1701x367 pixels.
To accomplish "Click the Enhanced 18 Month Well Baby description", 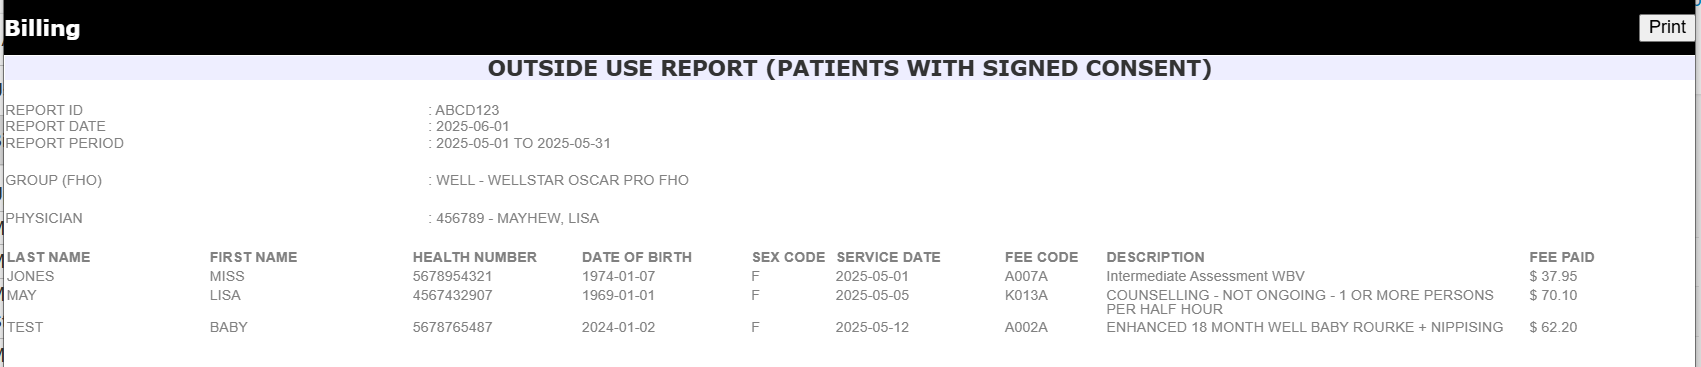I will tap(1305, 327).
